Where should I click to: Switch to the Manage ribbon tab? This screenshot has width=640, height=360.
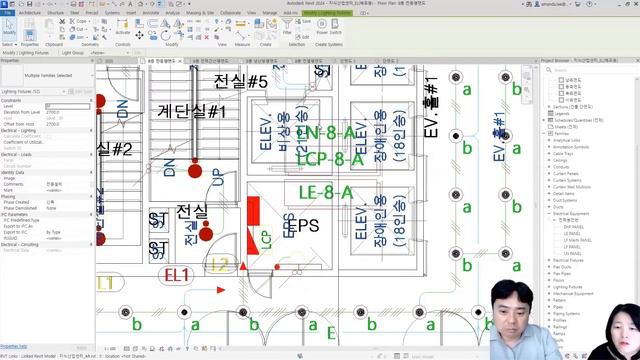269,13
